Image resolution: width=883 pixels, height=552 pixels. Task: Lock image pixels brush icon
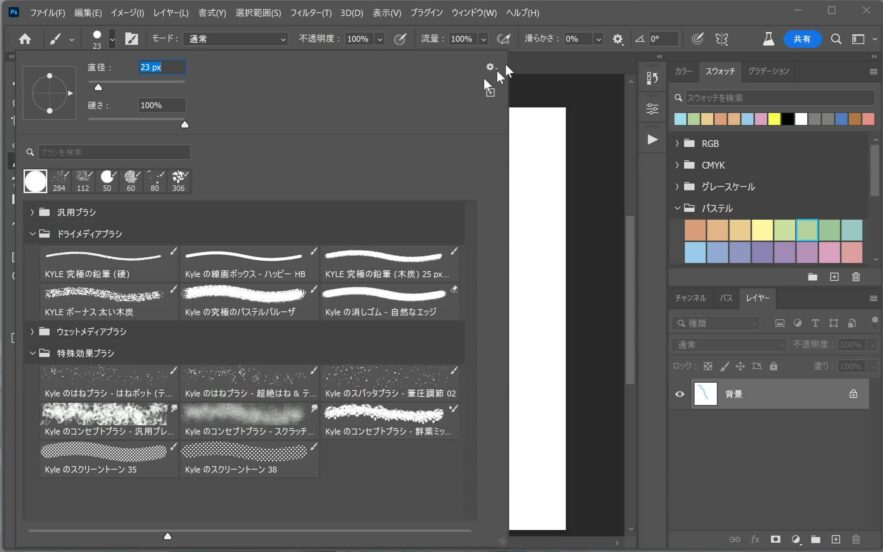(725, 366)
